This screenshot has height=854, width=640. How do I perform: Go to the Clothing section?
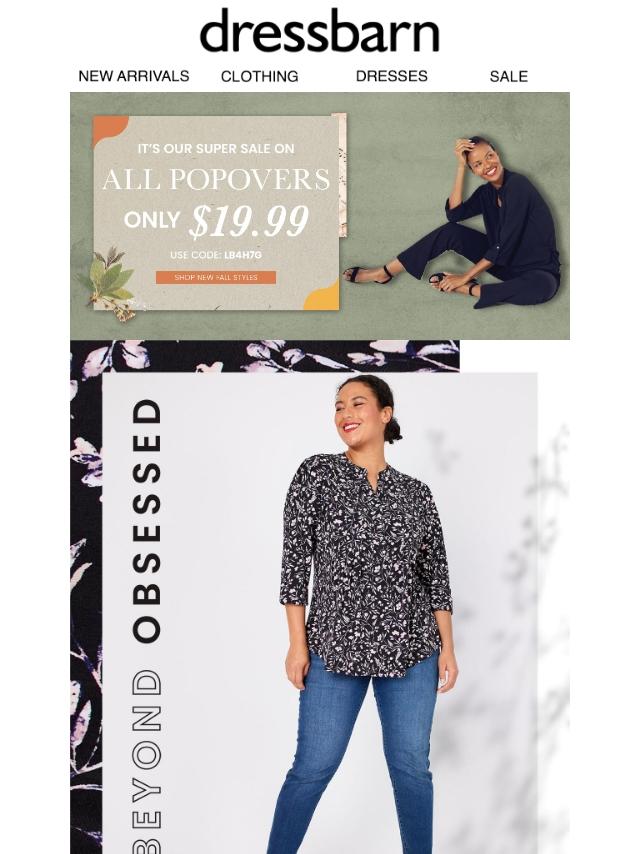(260, 76)
